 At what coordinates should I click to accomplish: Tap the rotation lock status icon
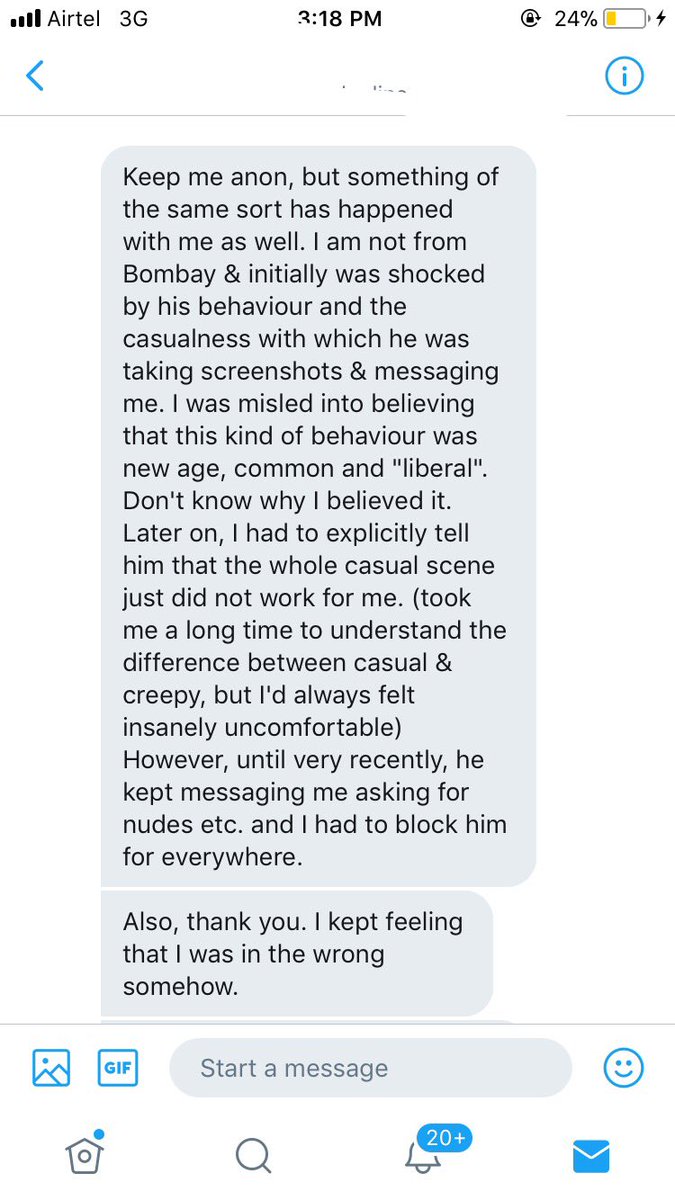pos(530,18)
